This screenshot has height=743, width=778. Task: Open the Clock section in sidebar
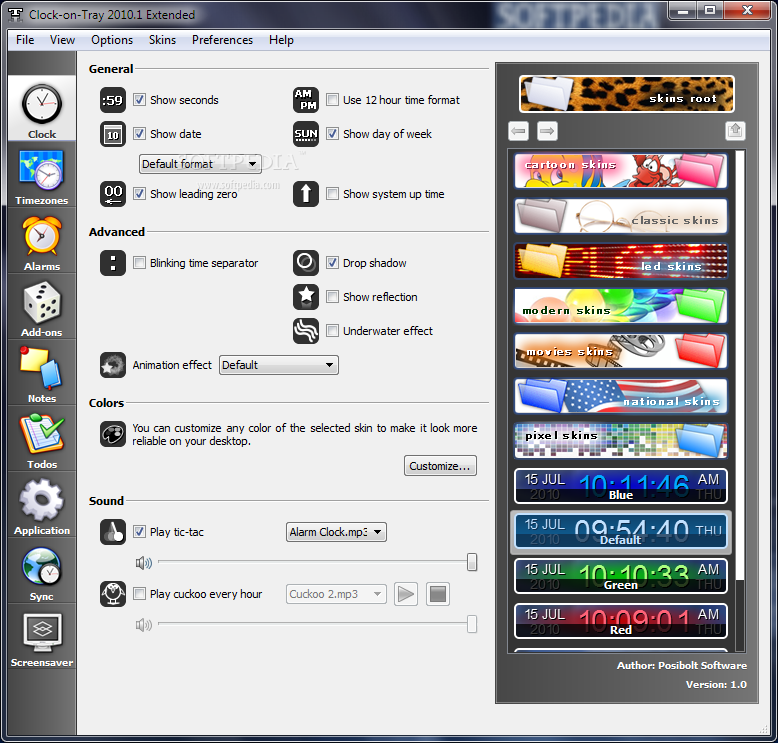[x=42, y=108]
